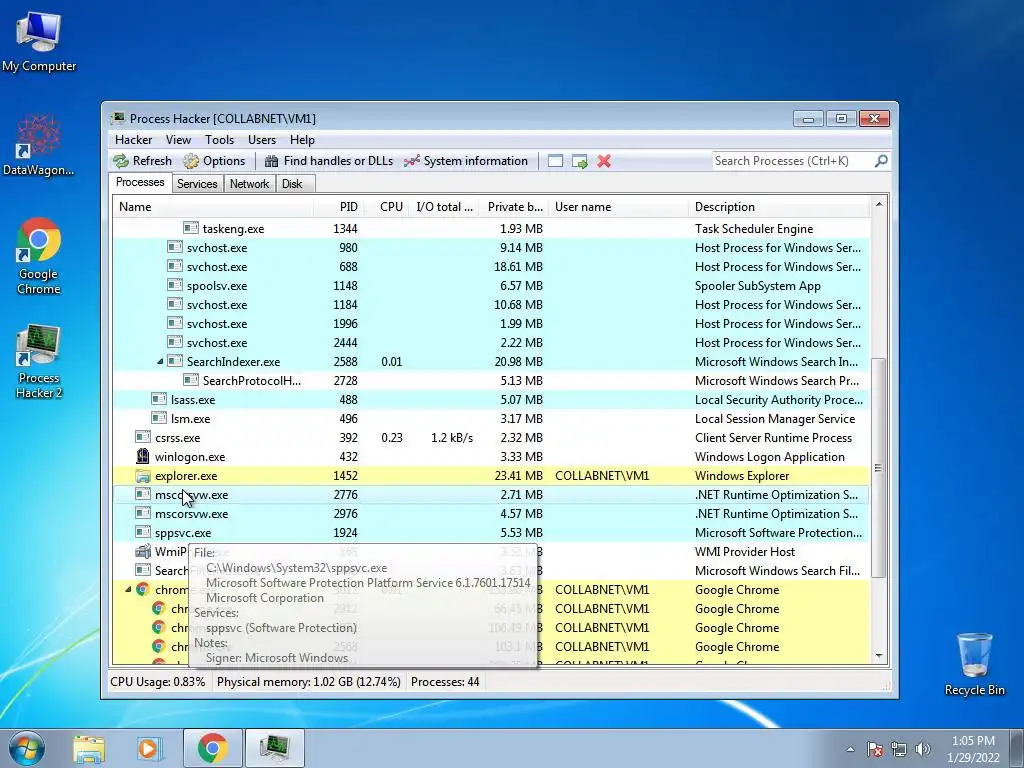Click the Process Hacker 2 desktop shortcut
The width and height of the screenshot is (1024, 768).
[39, 360]
